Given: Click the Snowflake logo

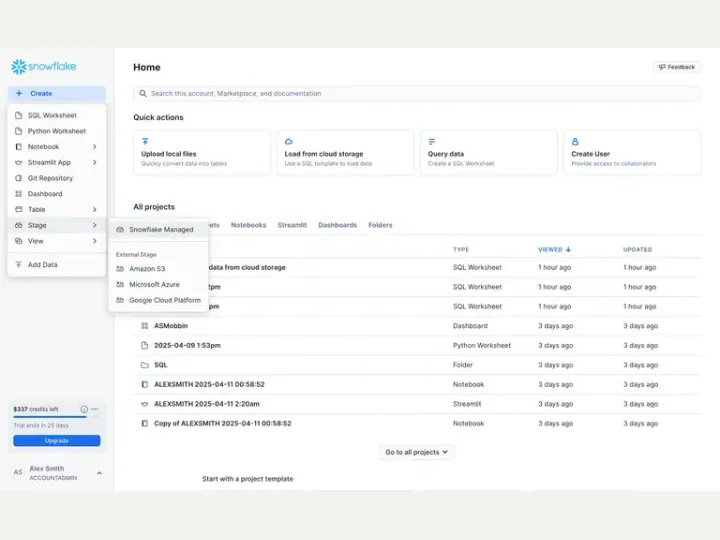Looking at the screenshot, I should 44,67.
